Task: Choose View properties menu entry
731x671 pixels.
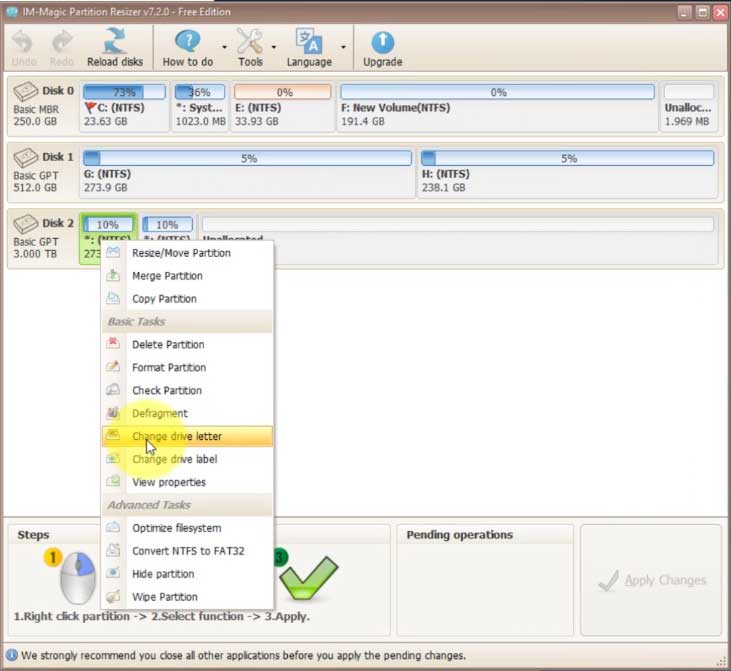Action: point(187,482)
